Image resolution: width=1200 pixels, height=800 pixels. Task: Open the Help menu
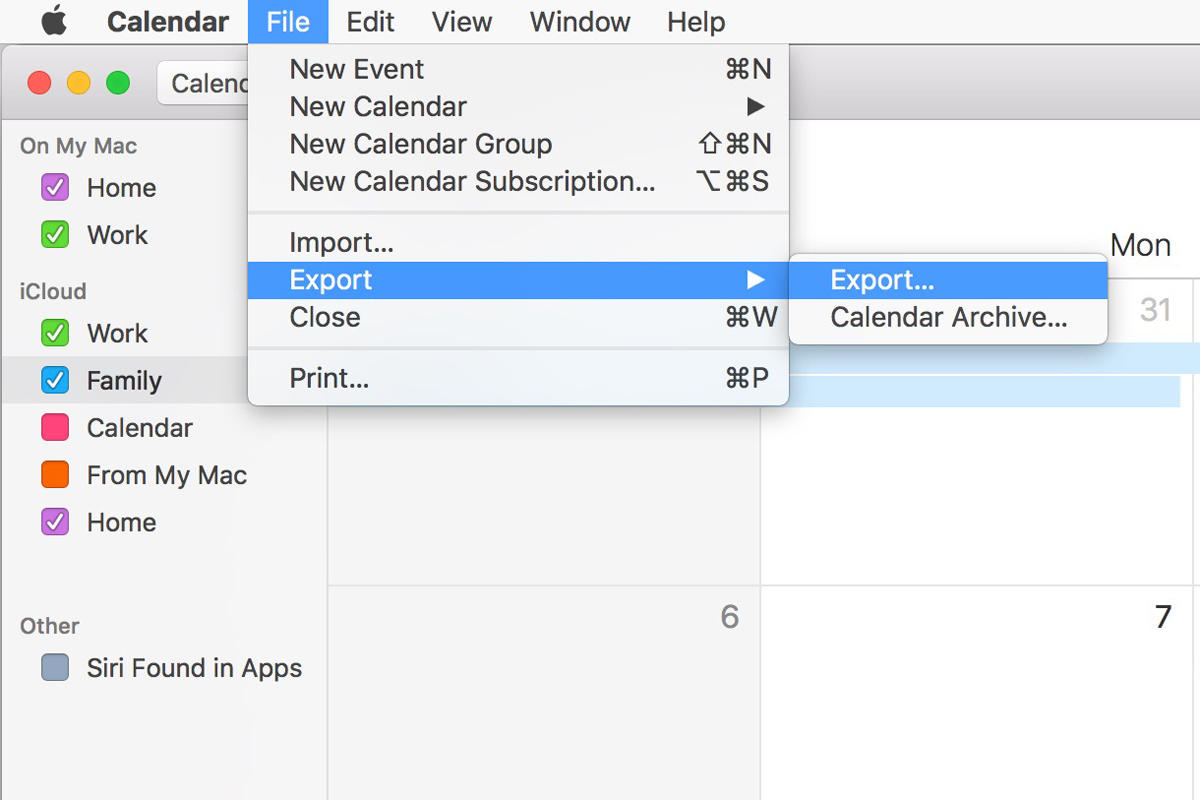click(696, 22)
